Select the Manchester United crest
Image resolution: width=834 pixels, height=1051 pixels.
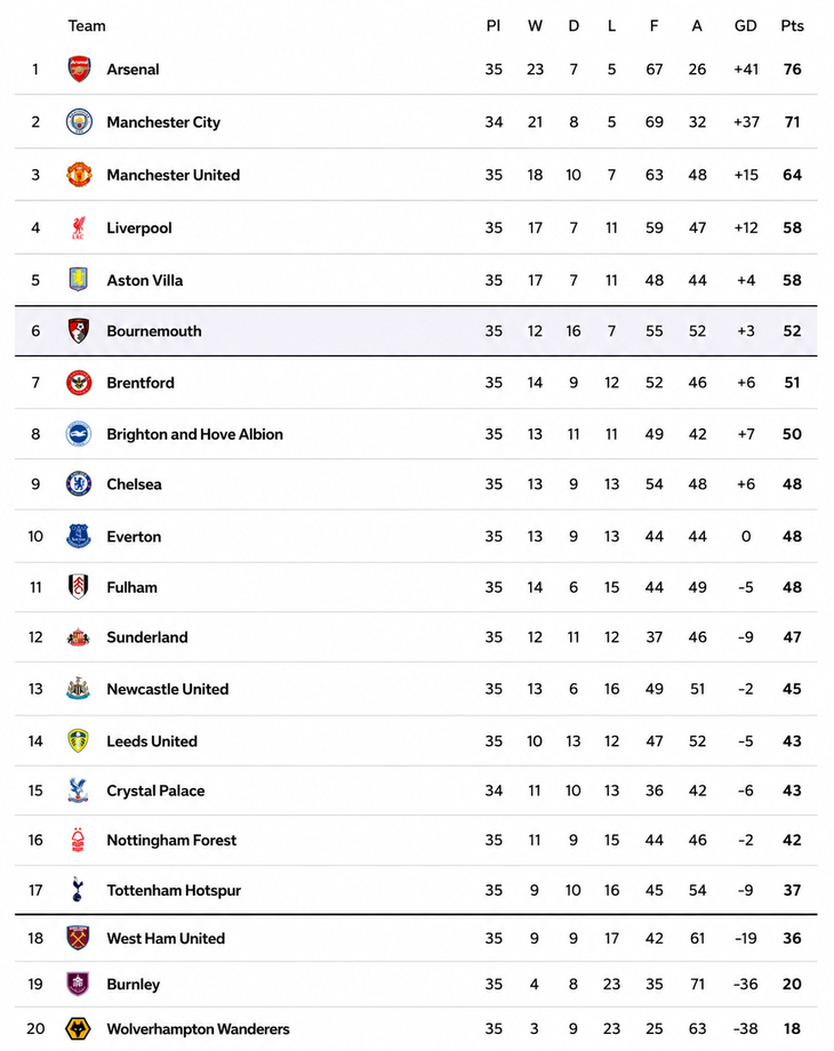click(x=79, y=174)
